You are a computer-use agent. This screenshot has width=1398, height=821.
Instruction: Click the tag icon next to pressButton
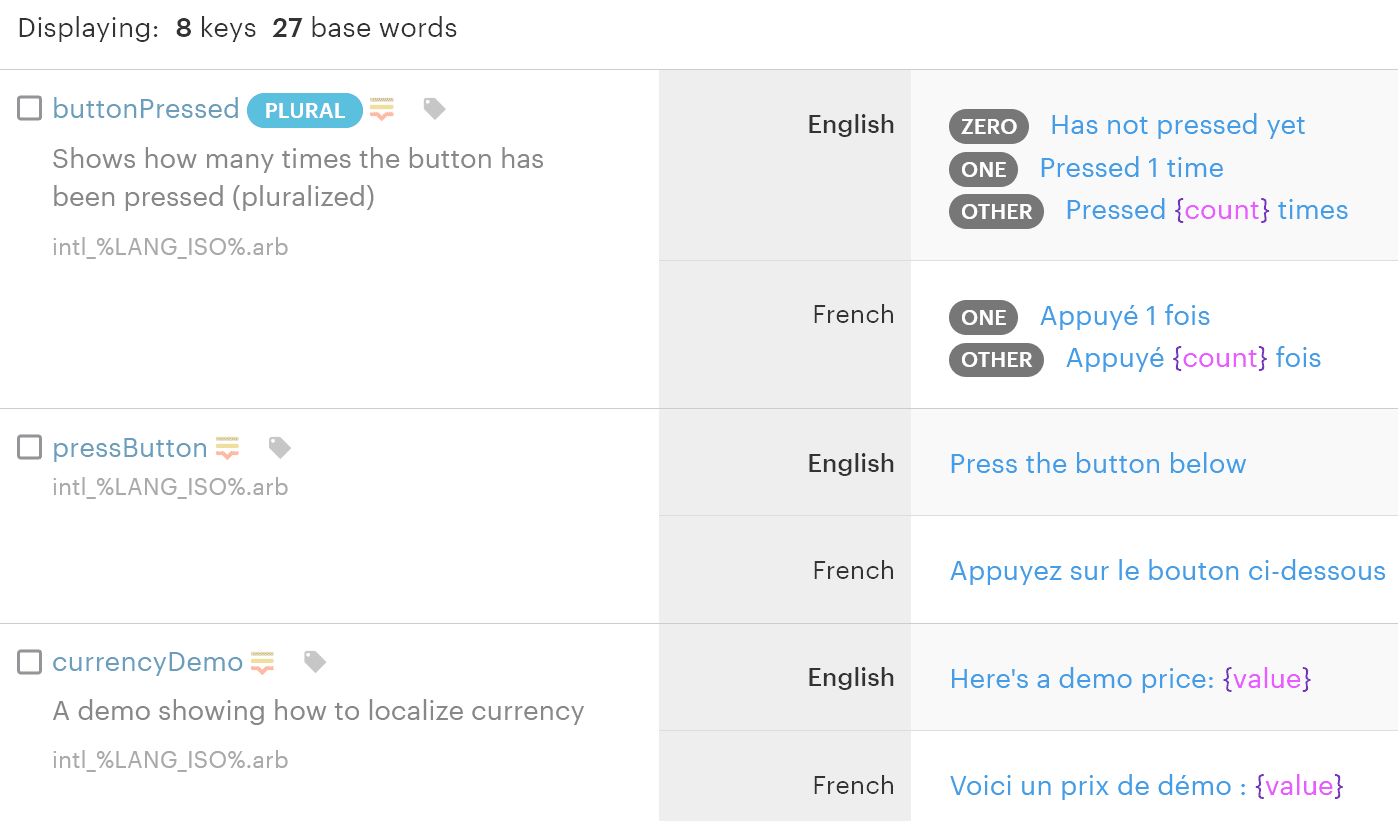(280, 448)
